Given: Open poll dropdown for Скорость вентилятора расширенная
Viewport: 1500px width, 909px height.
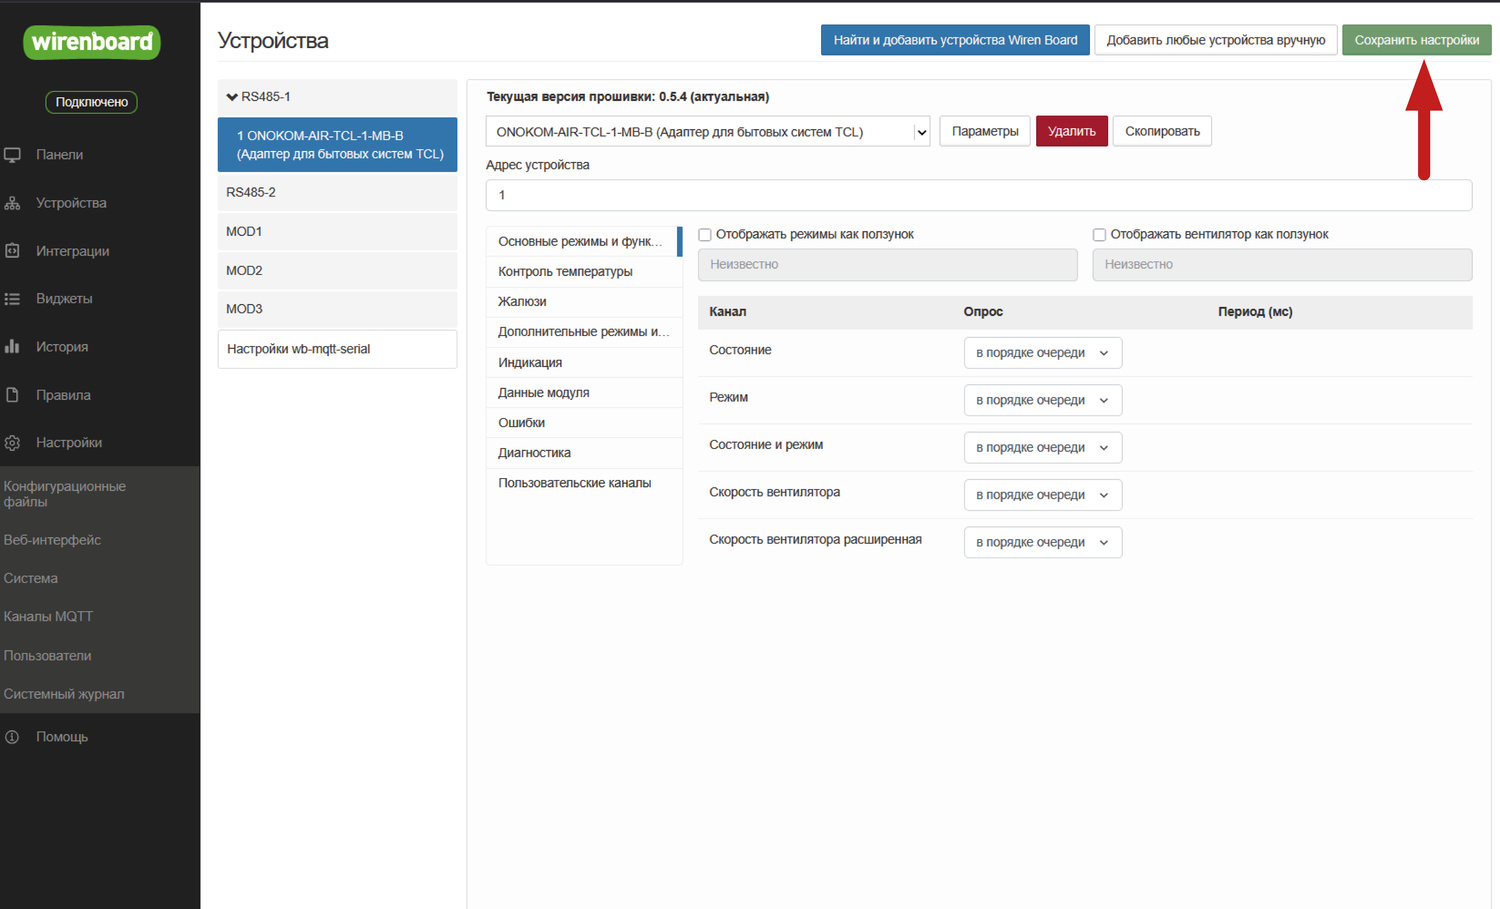Looking at the screenshot, I should pyautogui.click(x=1043, y=542).
